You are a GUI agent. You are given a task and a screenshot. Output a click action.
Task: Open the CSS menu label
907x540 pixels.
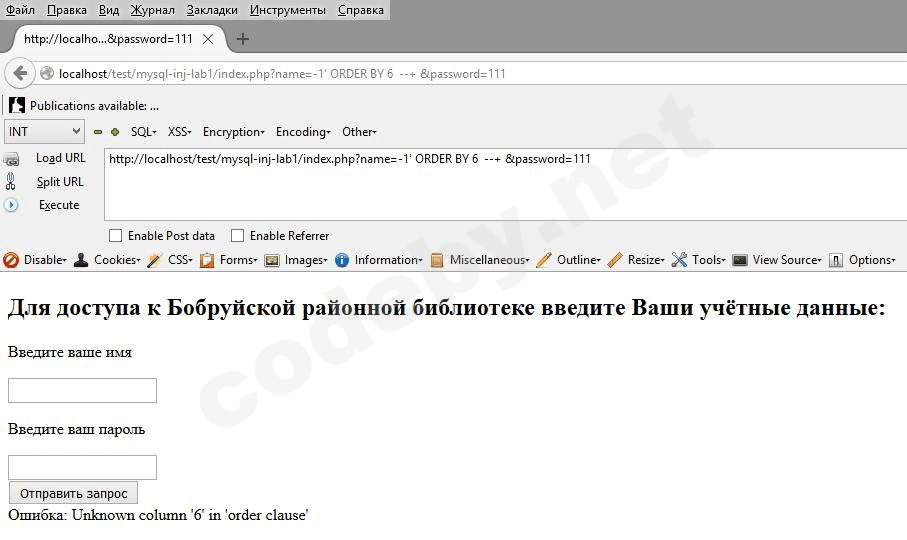(180, 260)
